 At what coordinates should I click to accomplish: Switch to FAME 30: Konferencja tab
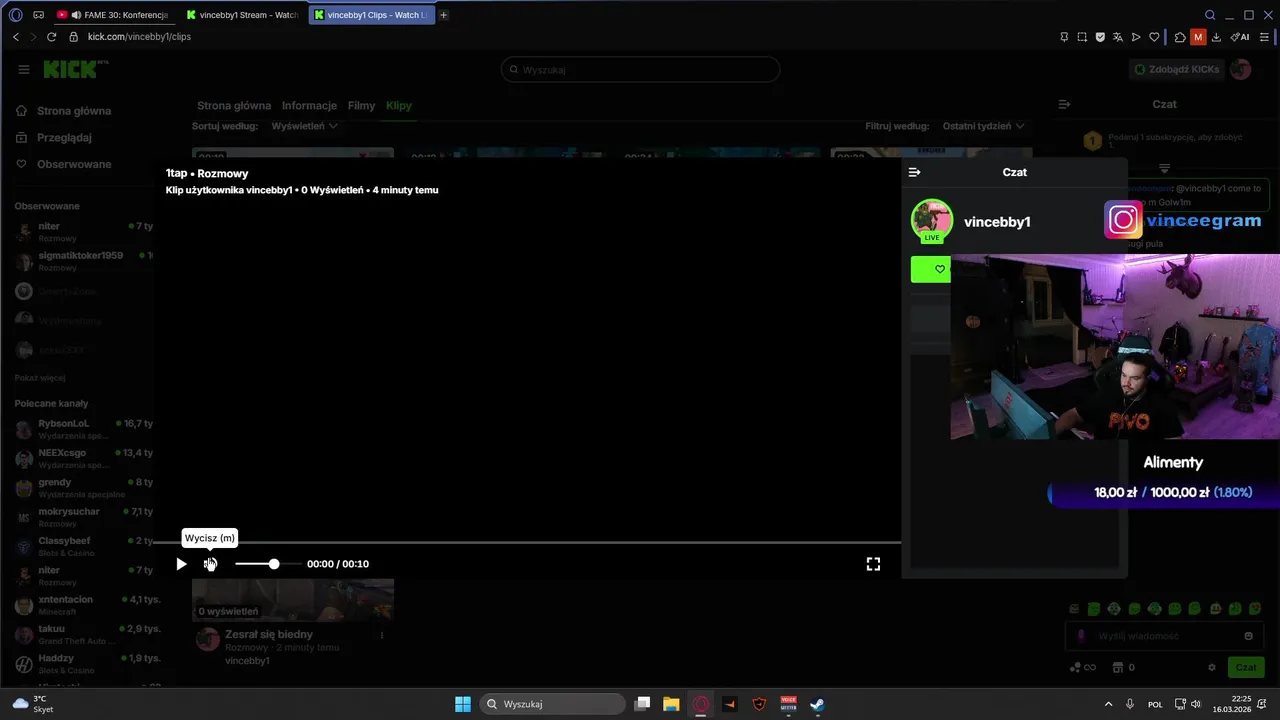[x=113, y=15]
